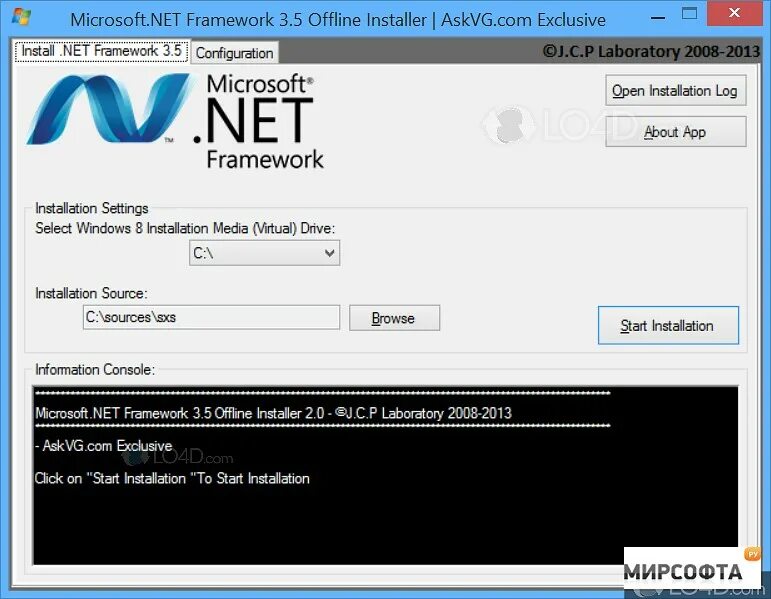The width and height of the screenshot is (771, 599).
Task: Open the Installation Log
Action: 676,90
